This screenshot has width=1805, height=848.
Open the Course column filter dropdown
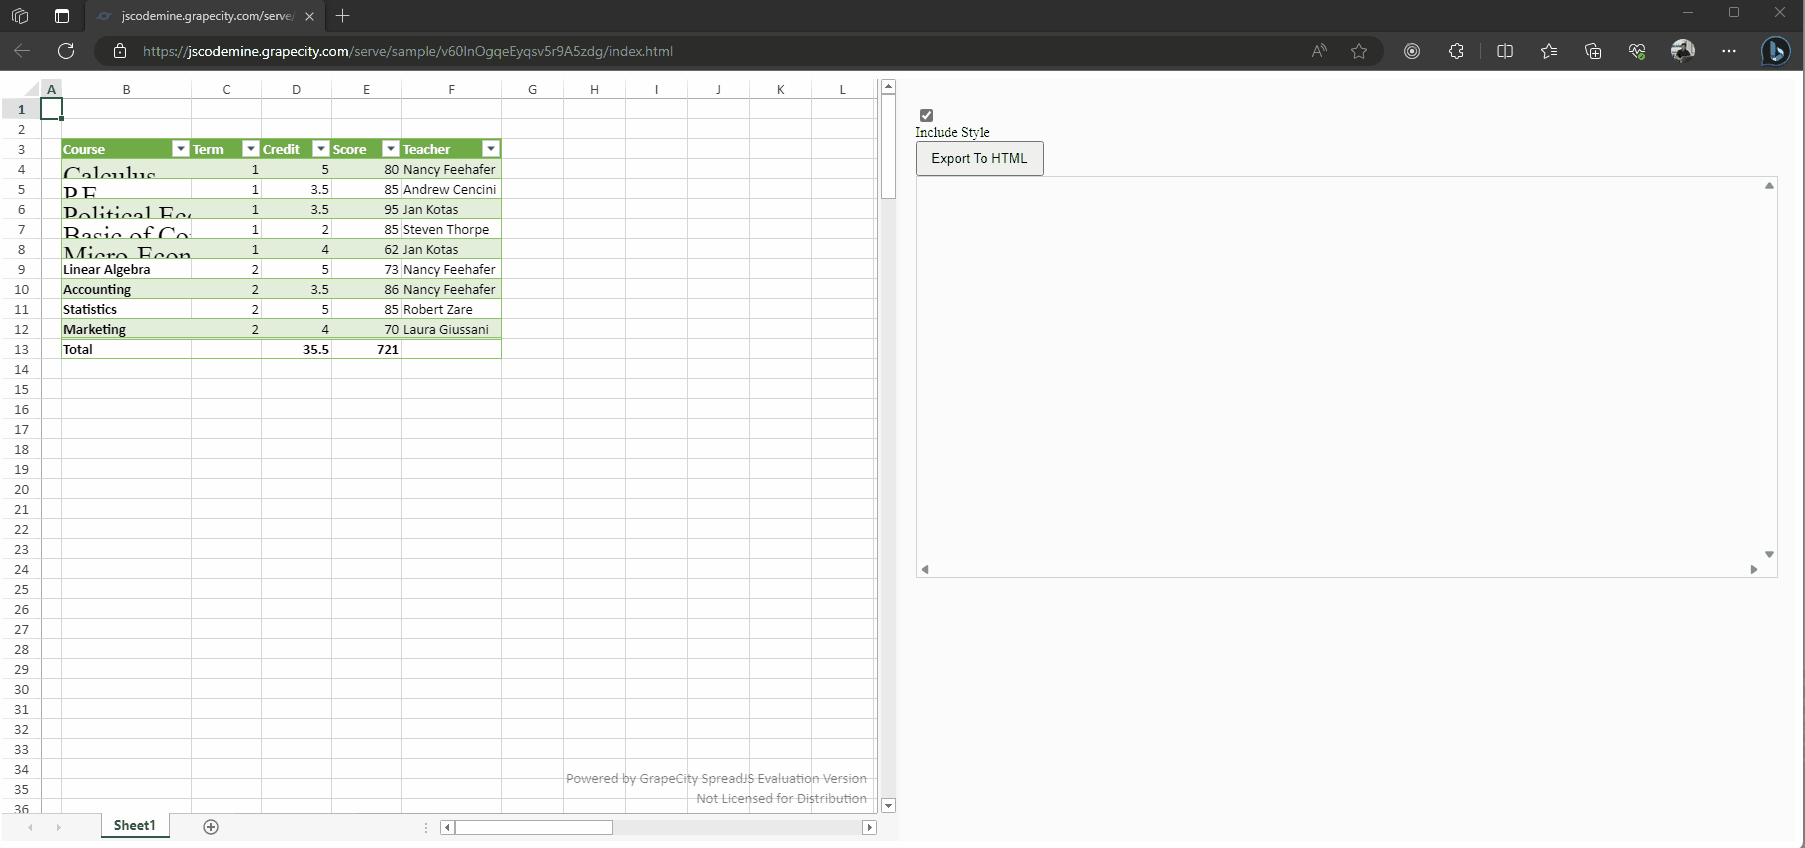coord(181,149)
